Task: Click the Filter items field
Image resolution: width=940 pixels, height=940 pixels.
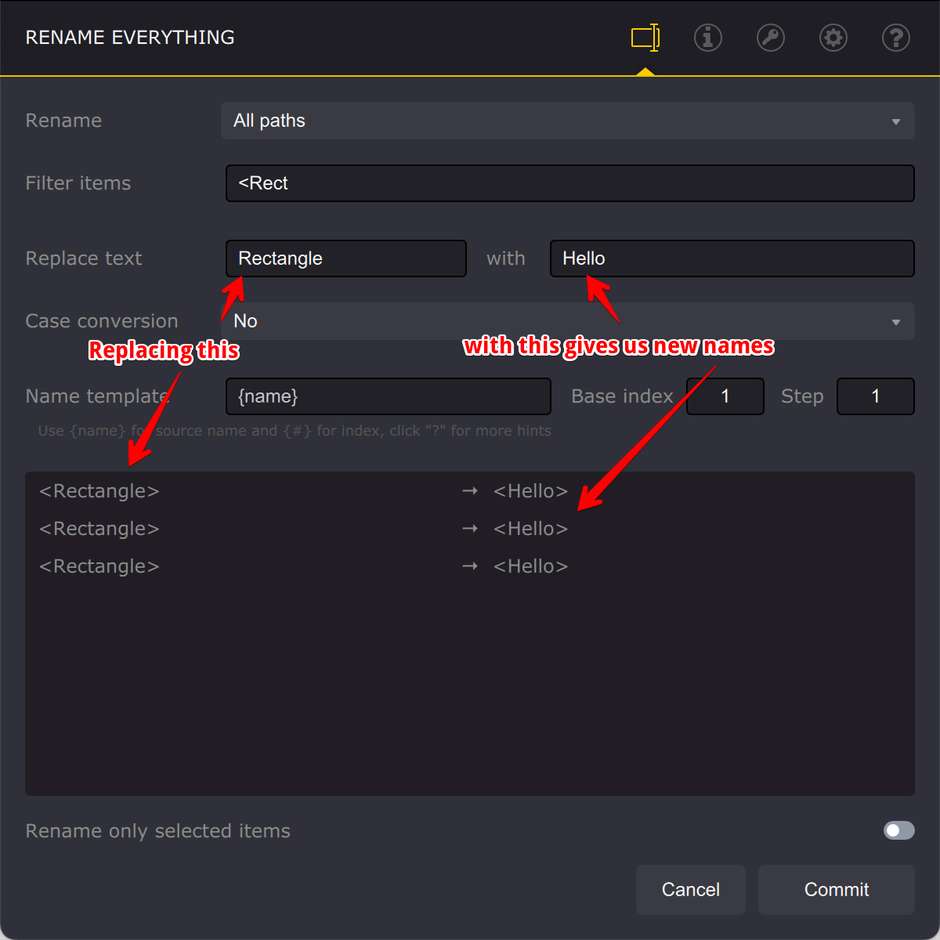Action: [x=570, y=183]
